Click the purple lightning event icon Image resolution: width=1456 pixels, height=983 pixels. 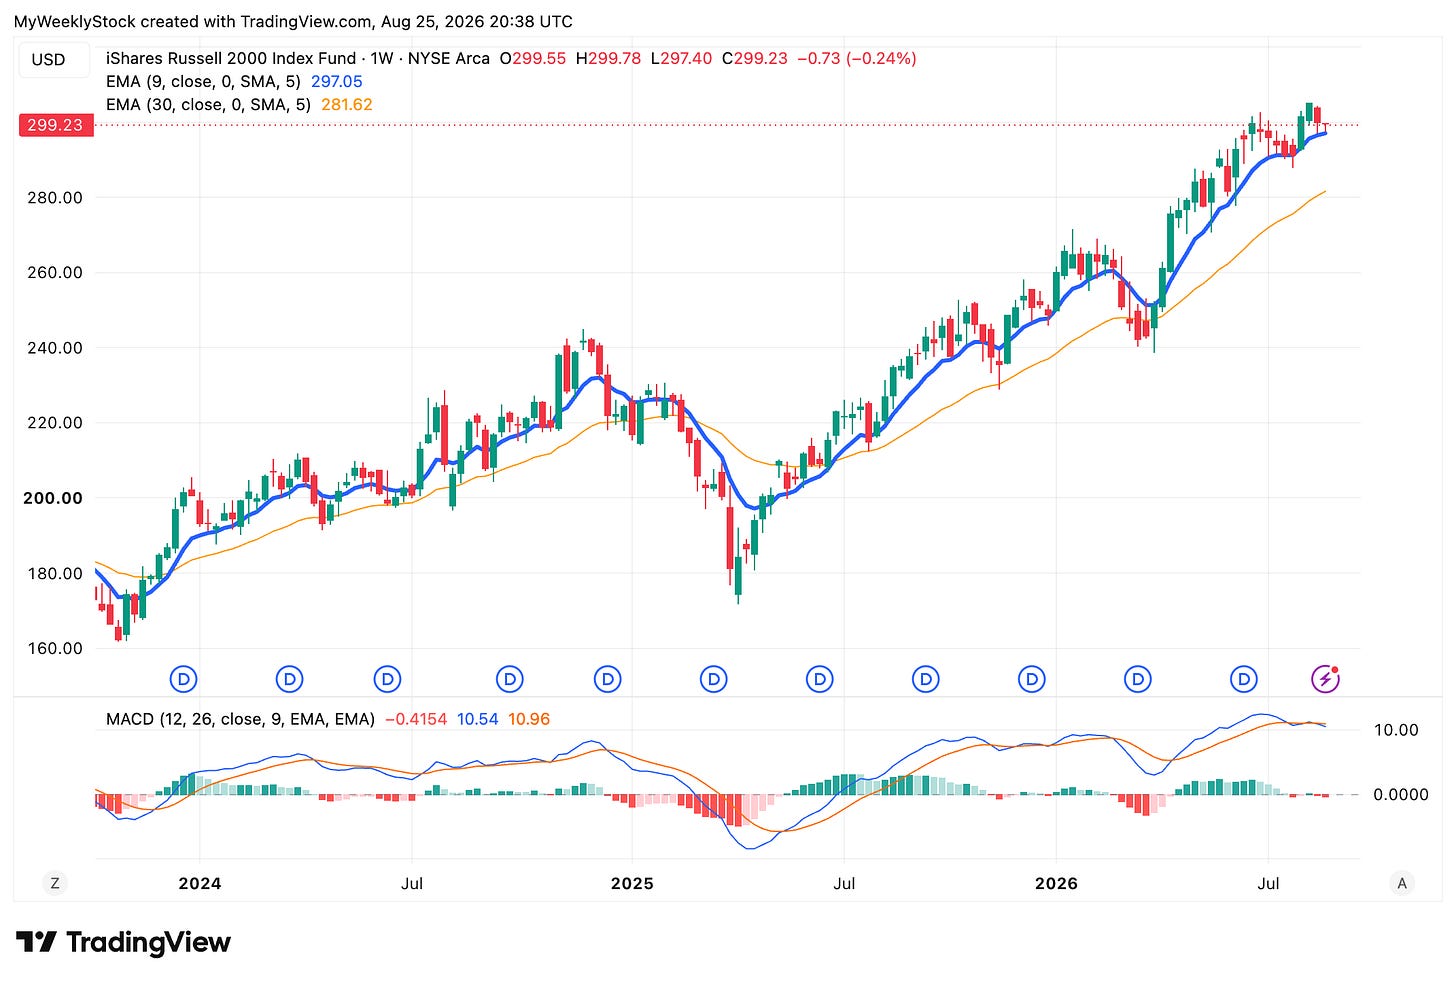[x=1325, y=680]
